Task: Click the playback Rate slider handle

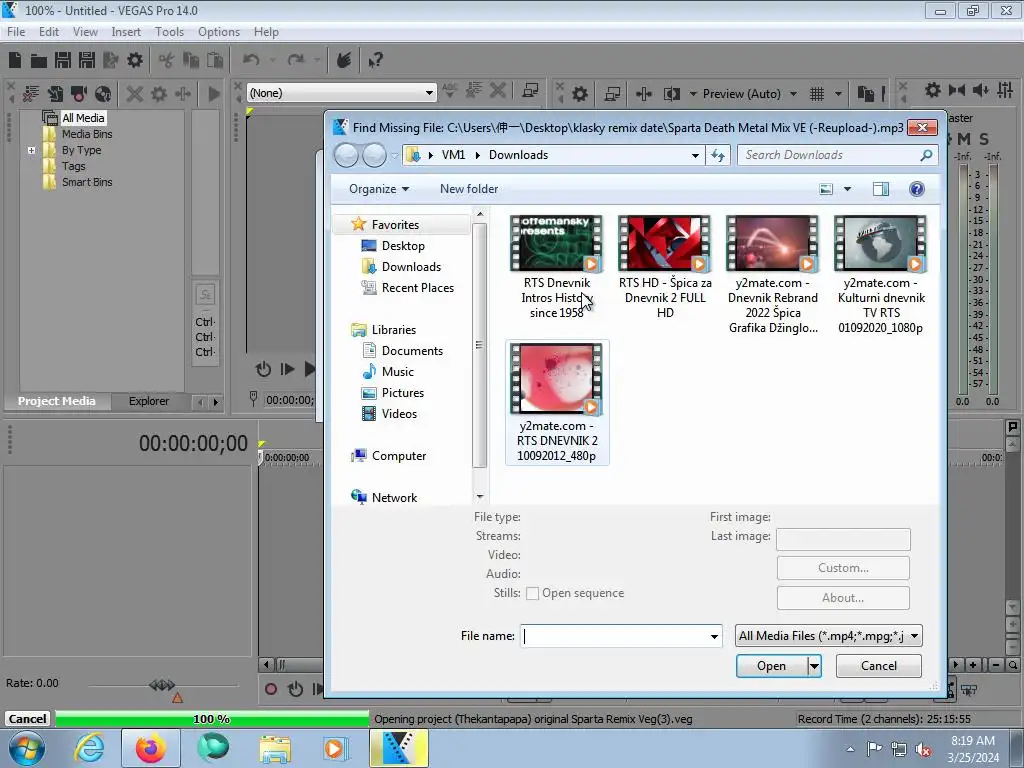Action: point(162,684)
